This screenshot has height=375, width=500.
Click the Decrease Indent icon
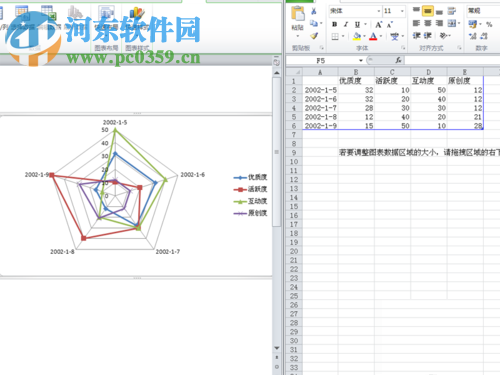click(x=416, y=35)
